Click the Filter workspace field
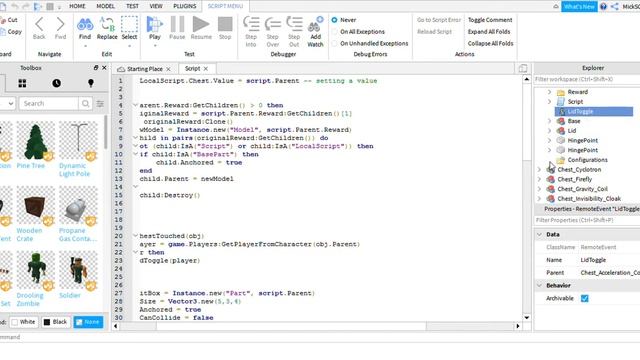The height and width of the screenshot is (360, 640). (587, 79)
